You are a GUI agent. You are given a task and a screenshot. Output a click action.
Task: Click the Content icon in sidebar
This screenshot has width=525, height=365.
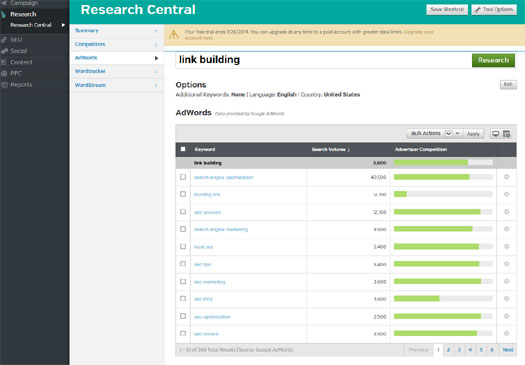click(x=4, y=62)
